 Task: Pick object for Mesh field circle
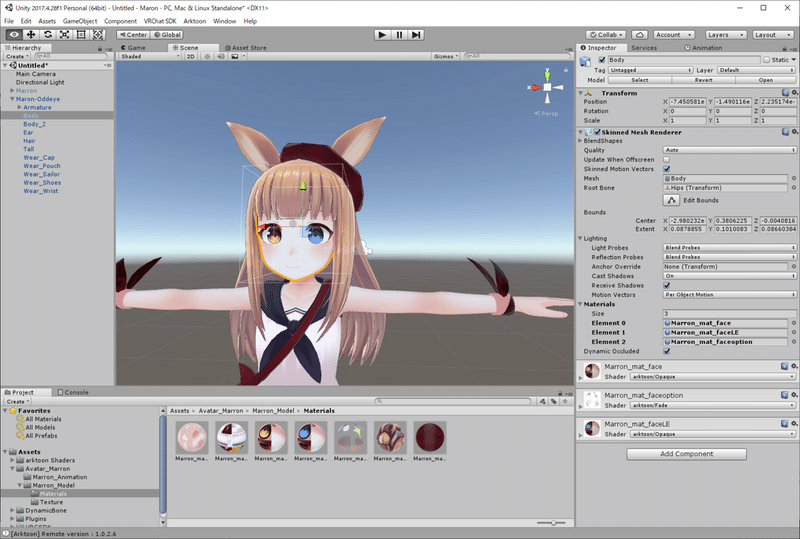tap(794, 179)
